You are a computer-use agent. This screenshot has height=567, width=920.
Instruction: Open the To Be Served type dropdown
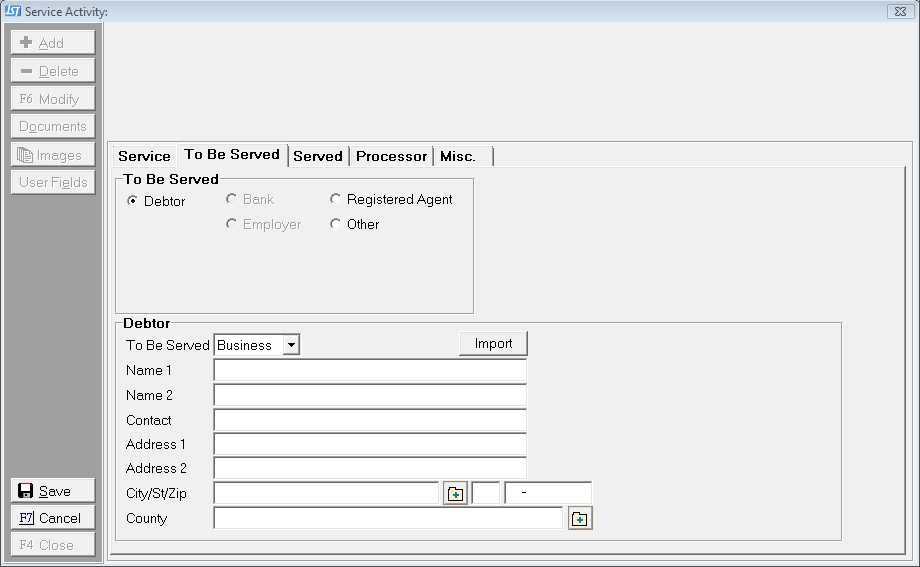290,345
